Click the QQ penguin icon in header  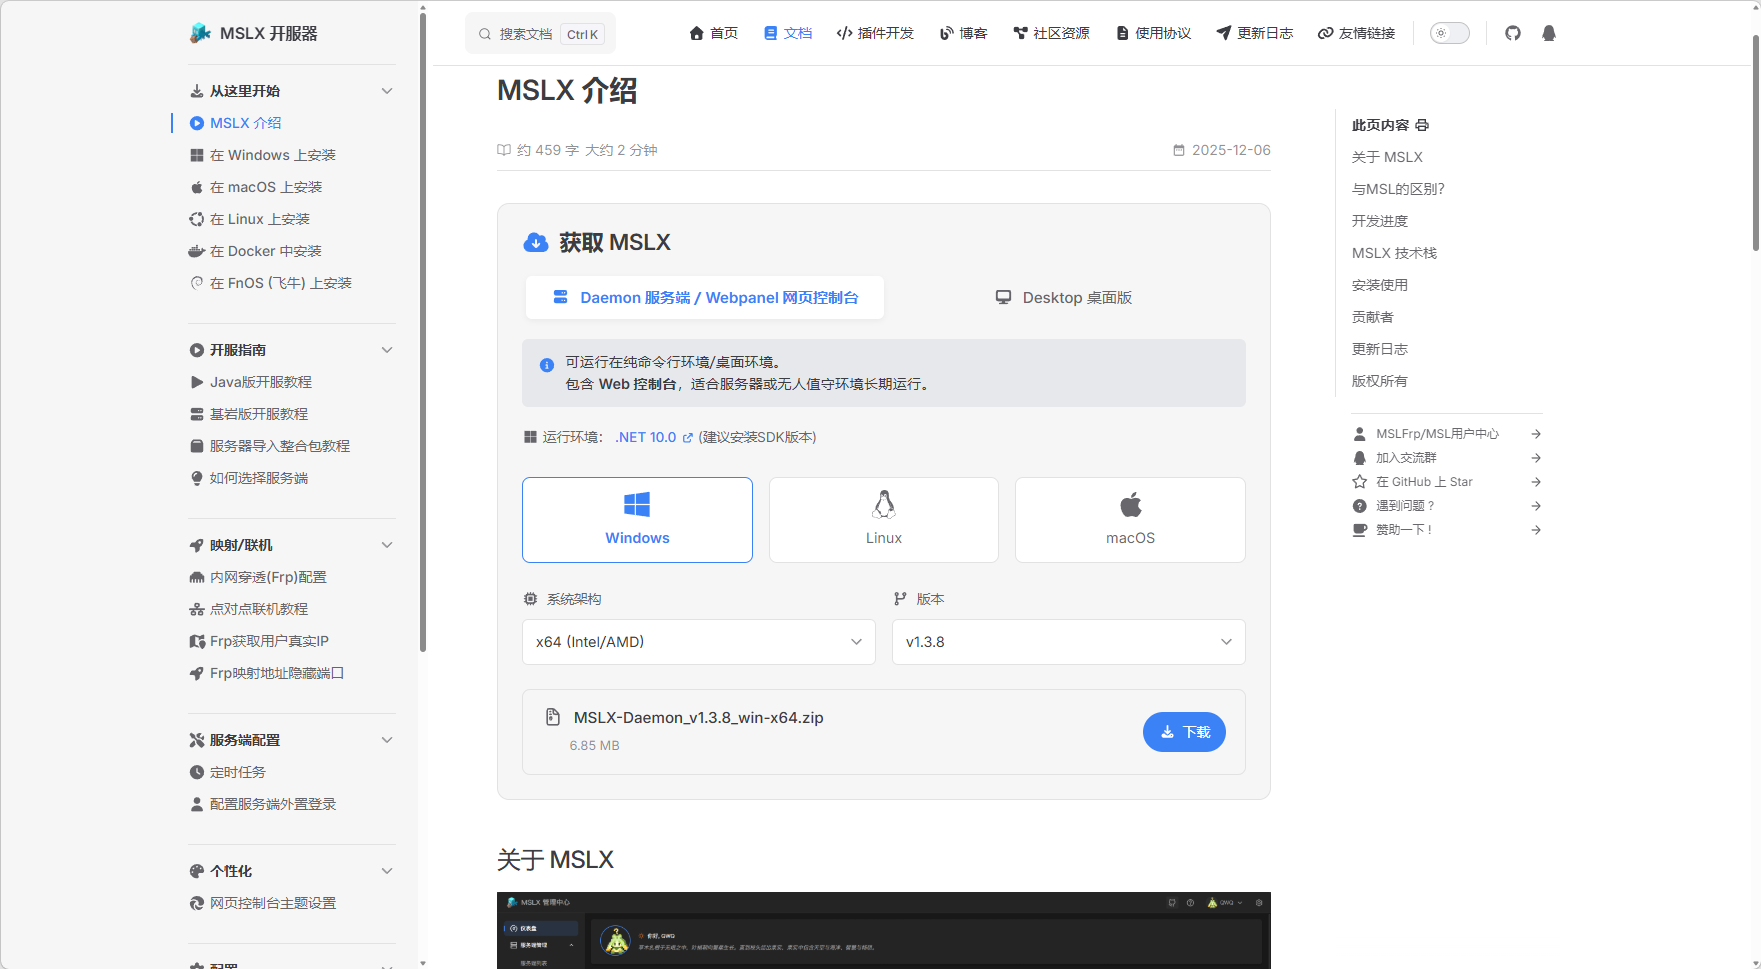click(x=1549, y=33)
